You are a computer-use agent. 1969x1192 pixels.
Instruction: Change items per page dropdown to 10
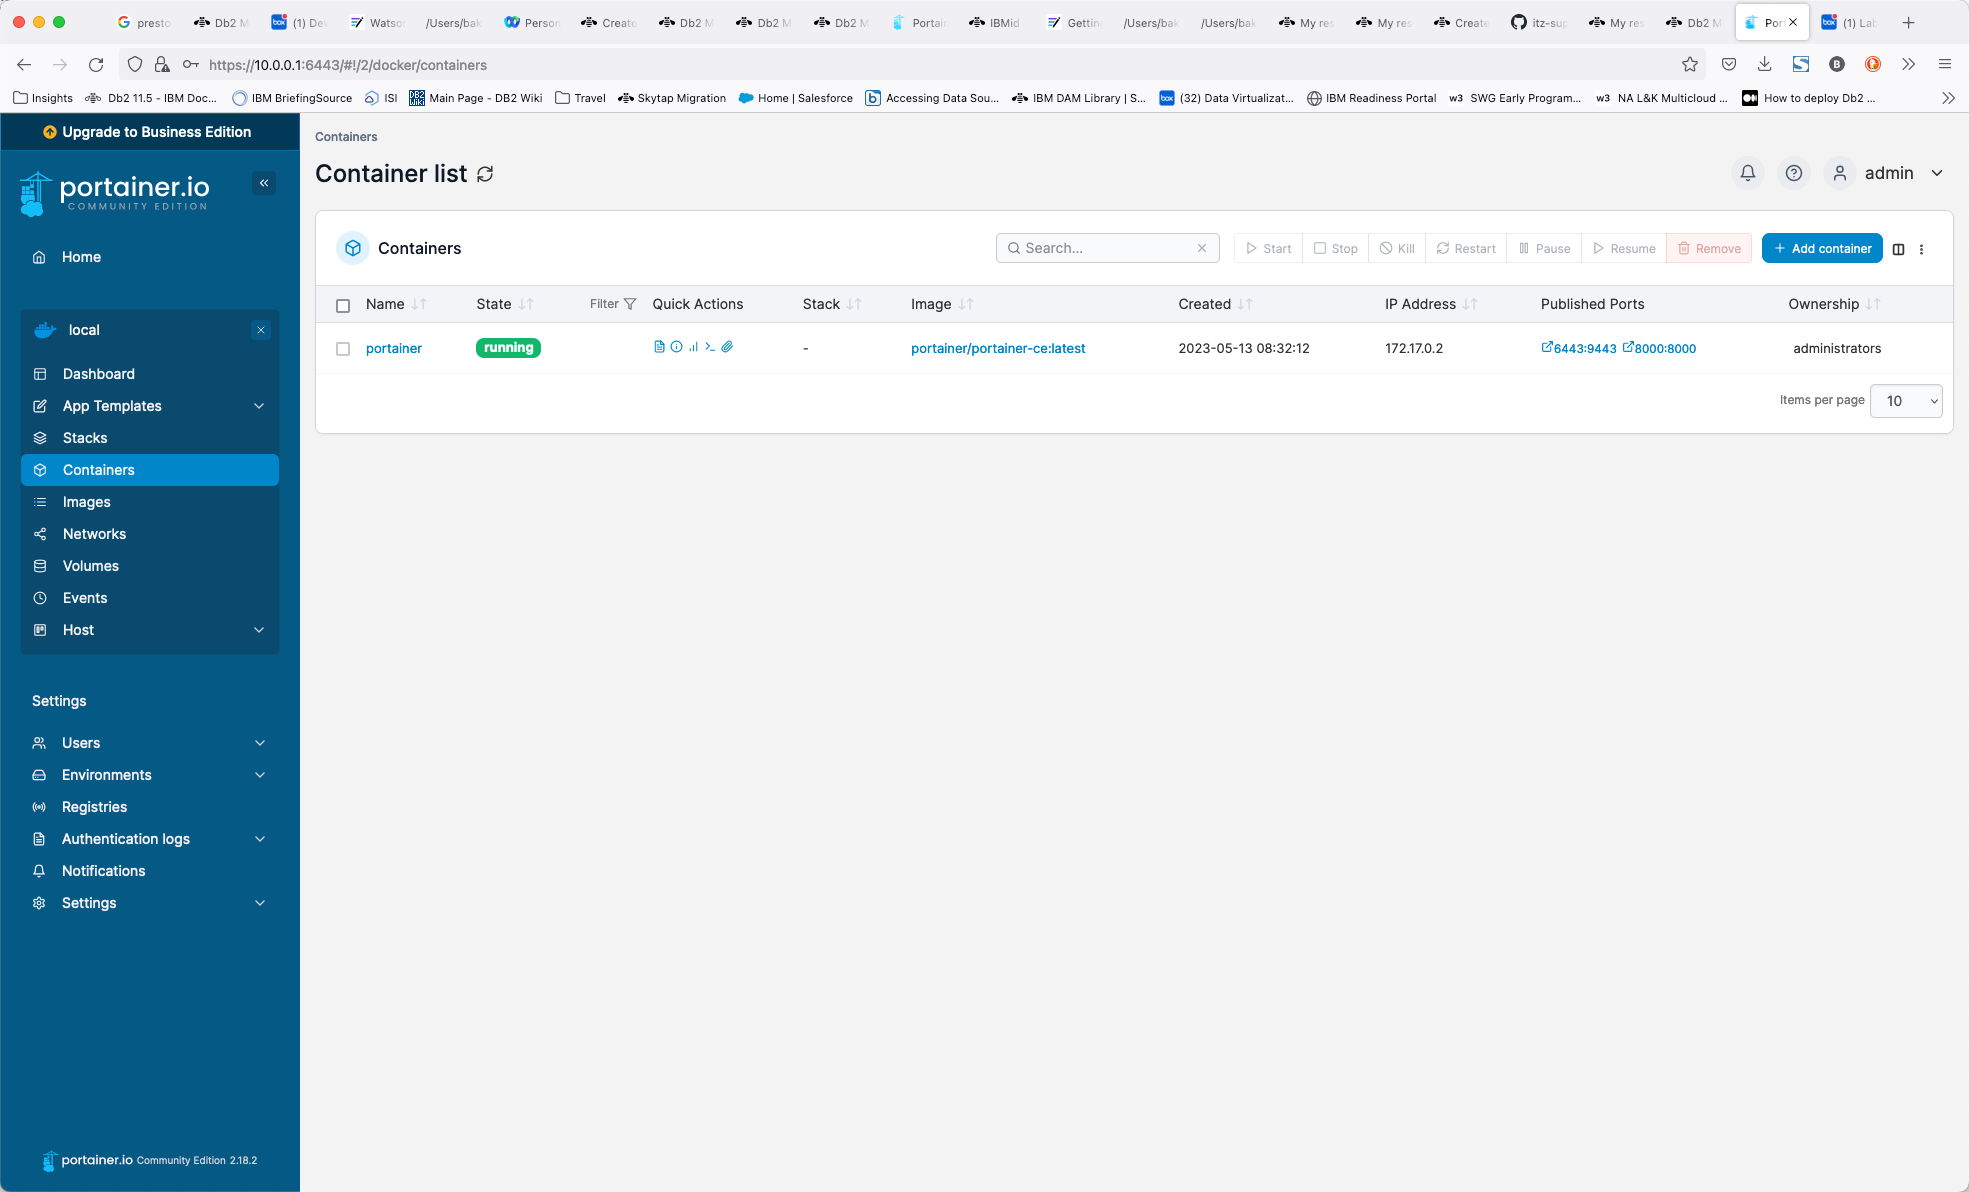click(x=1906, y=399)
